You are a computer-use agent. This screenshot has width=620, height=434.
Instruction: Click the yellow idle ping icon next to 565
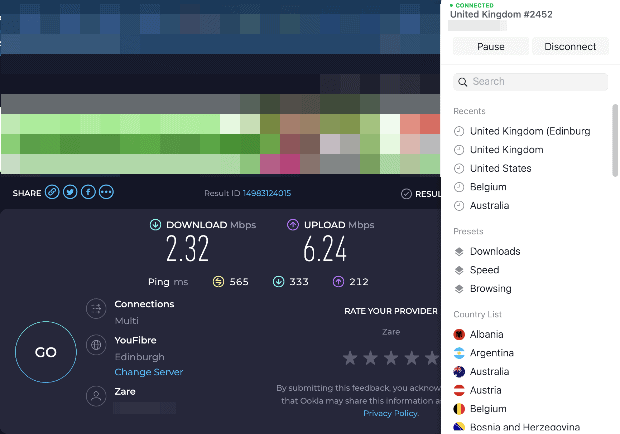[x=218, y=281]
